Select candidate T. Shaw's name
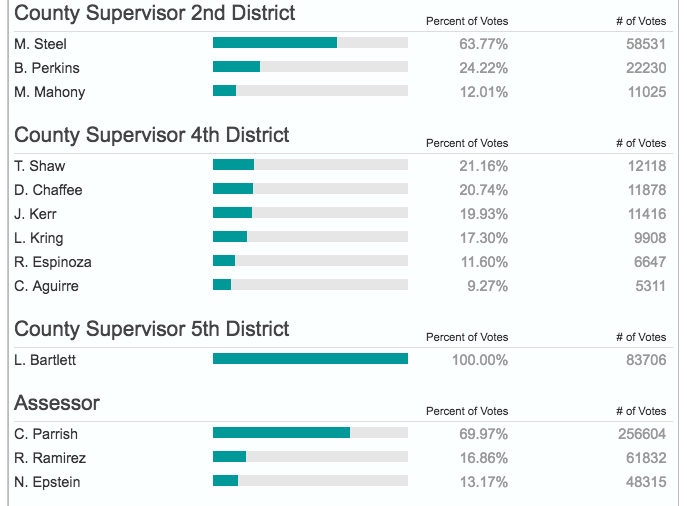 tap(40, 166)
